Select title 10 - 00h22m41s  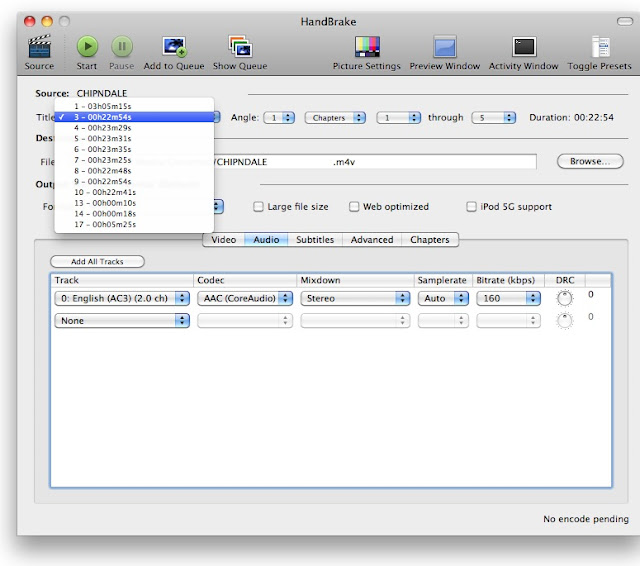coord(134,192)
